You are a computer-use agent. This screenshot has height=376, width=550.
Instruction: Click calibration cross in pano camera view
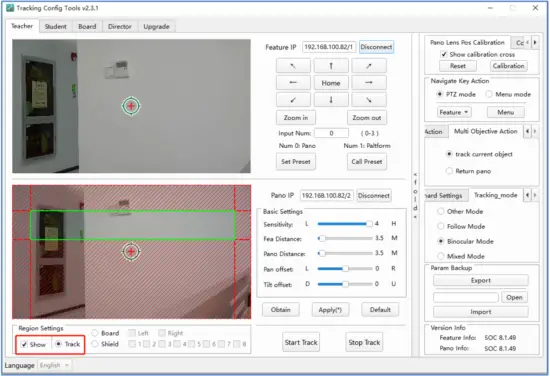pos(131,251)
